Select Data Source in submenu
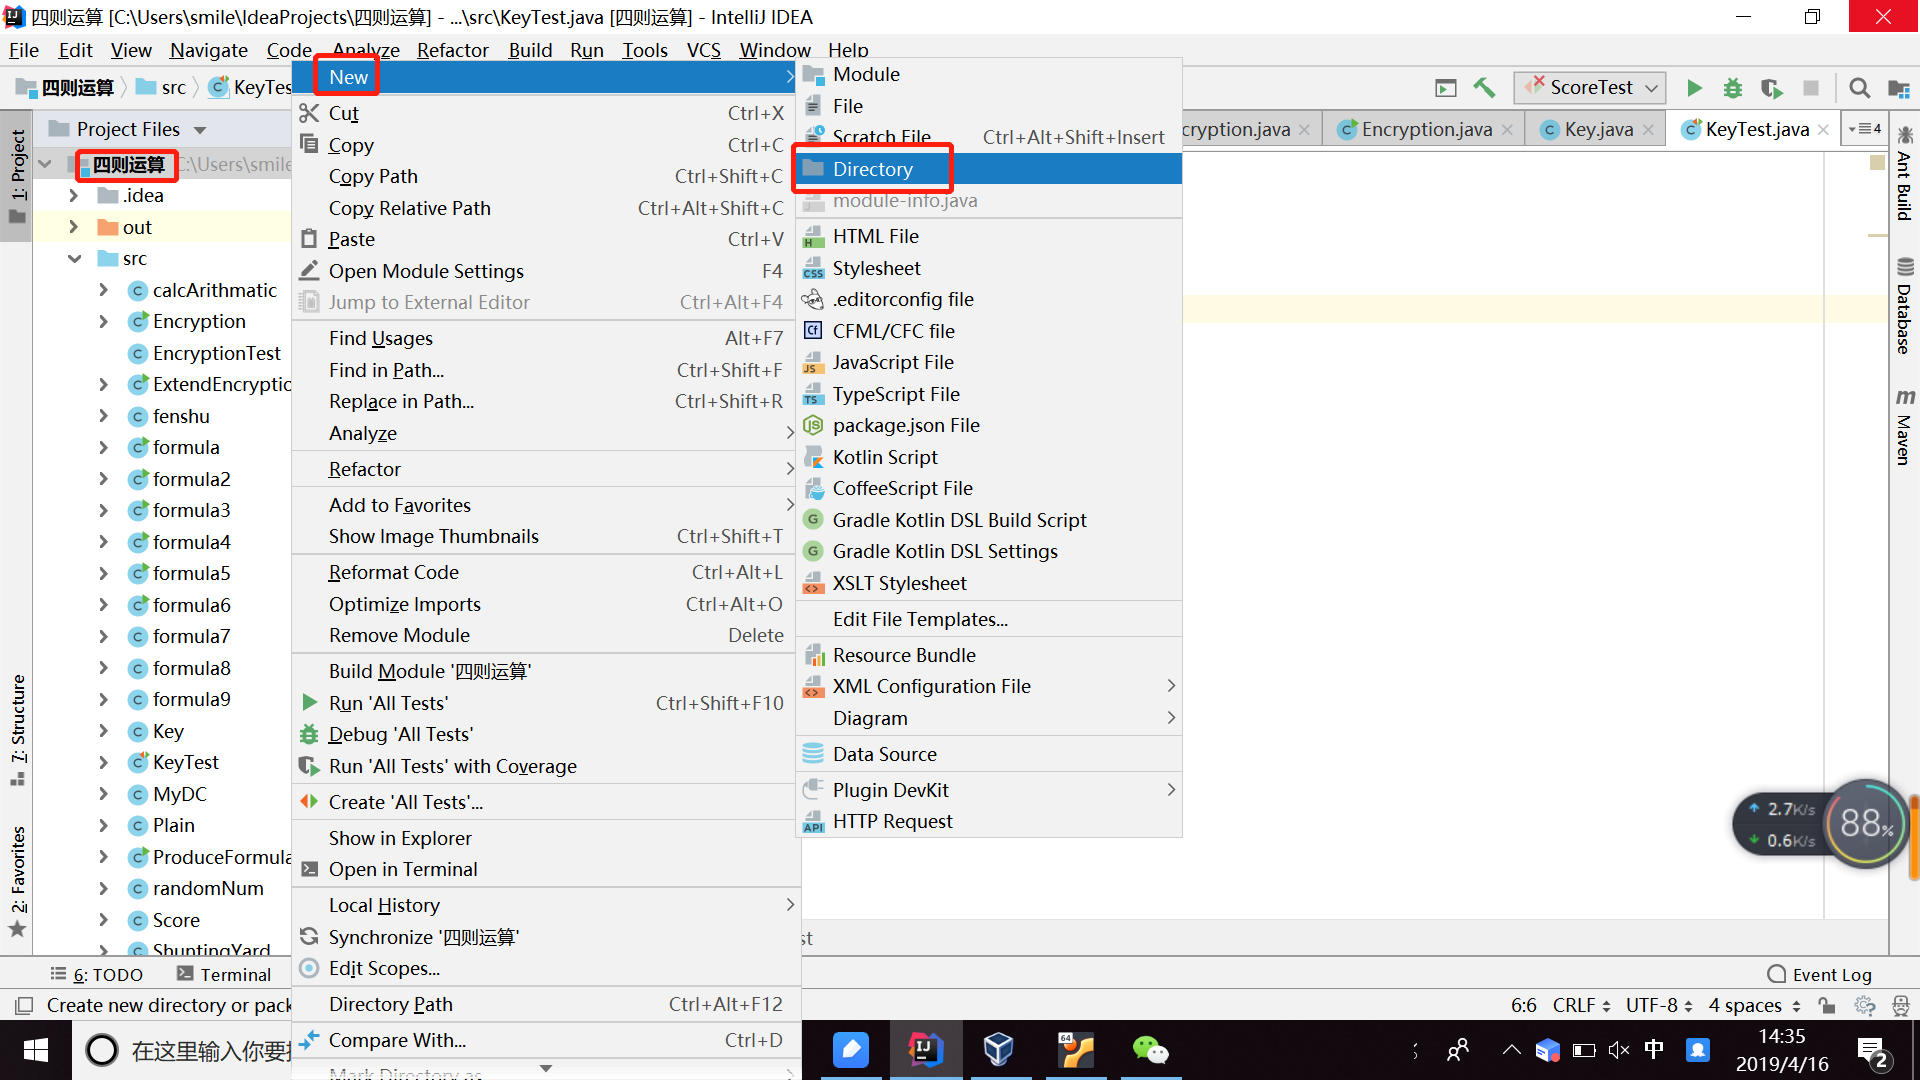 point(988,754)
